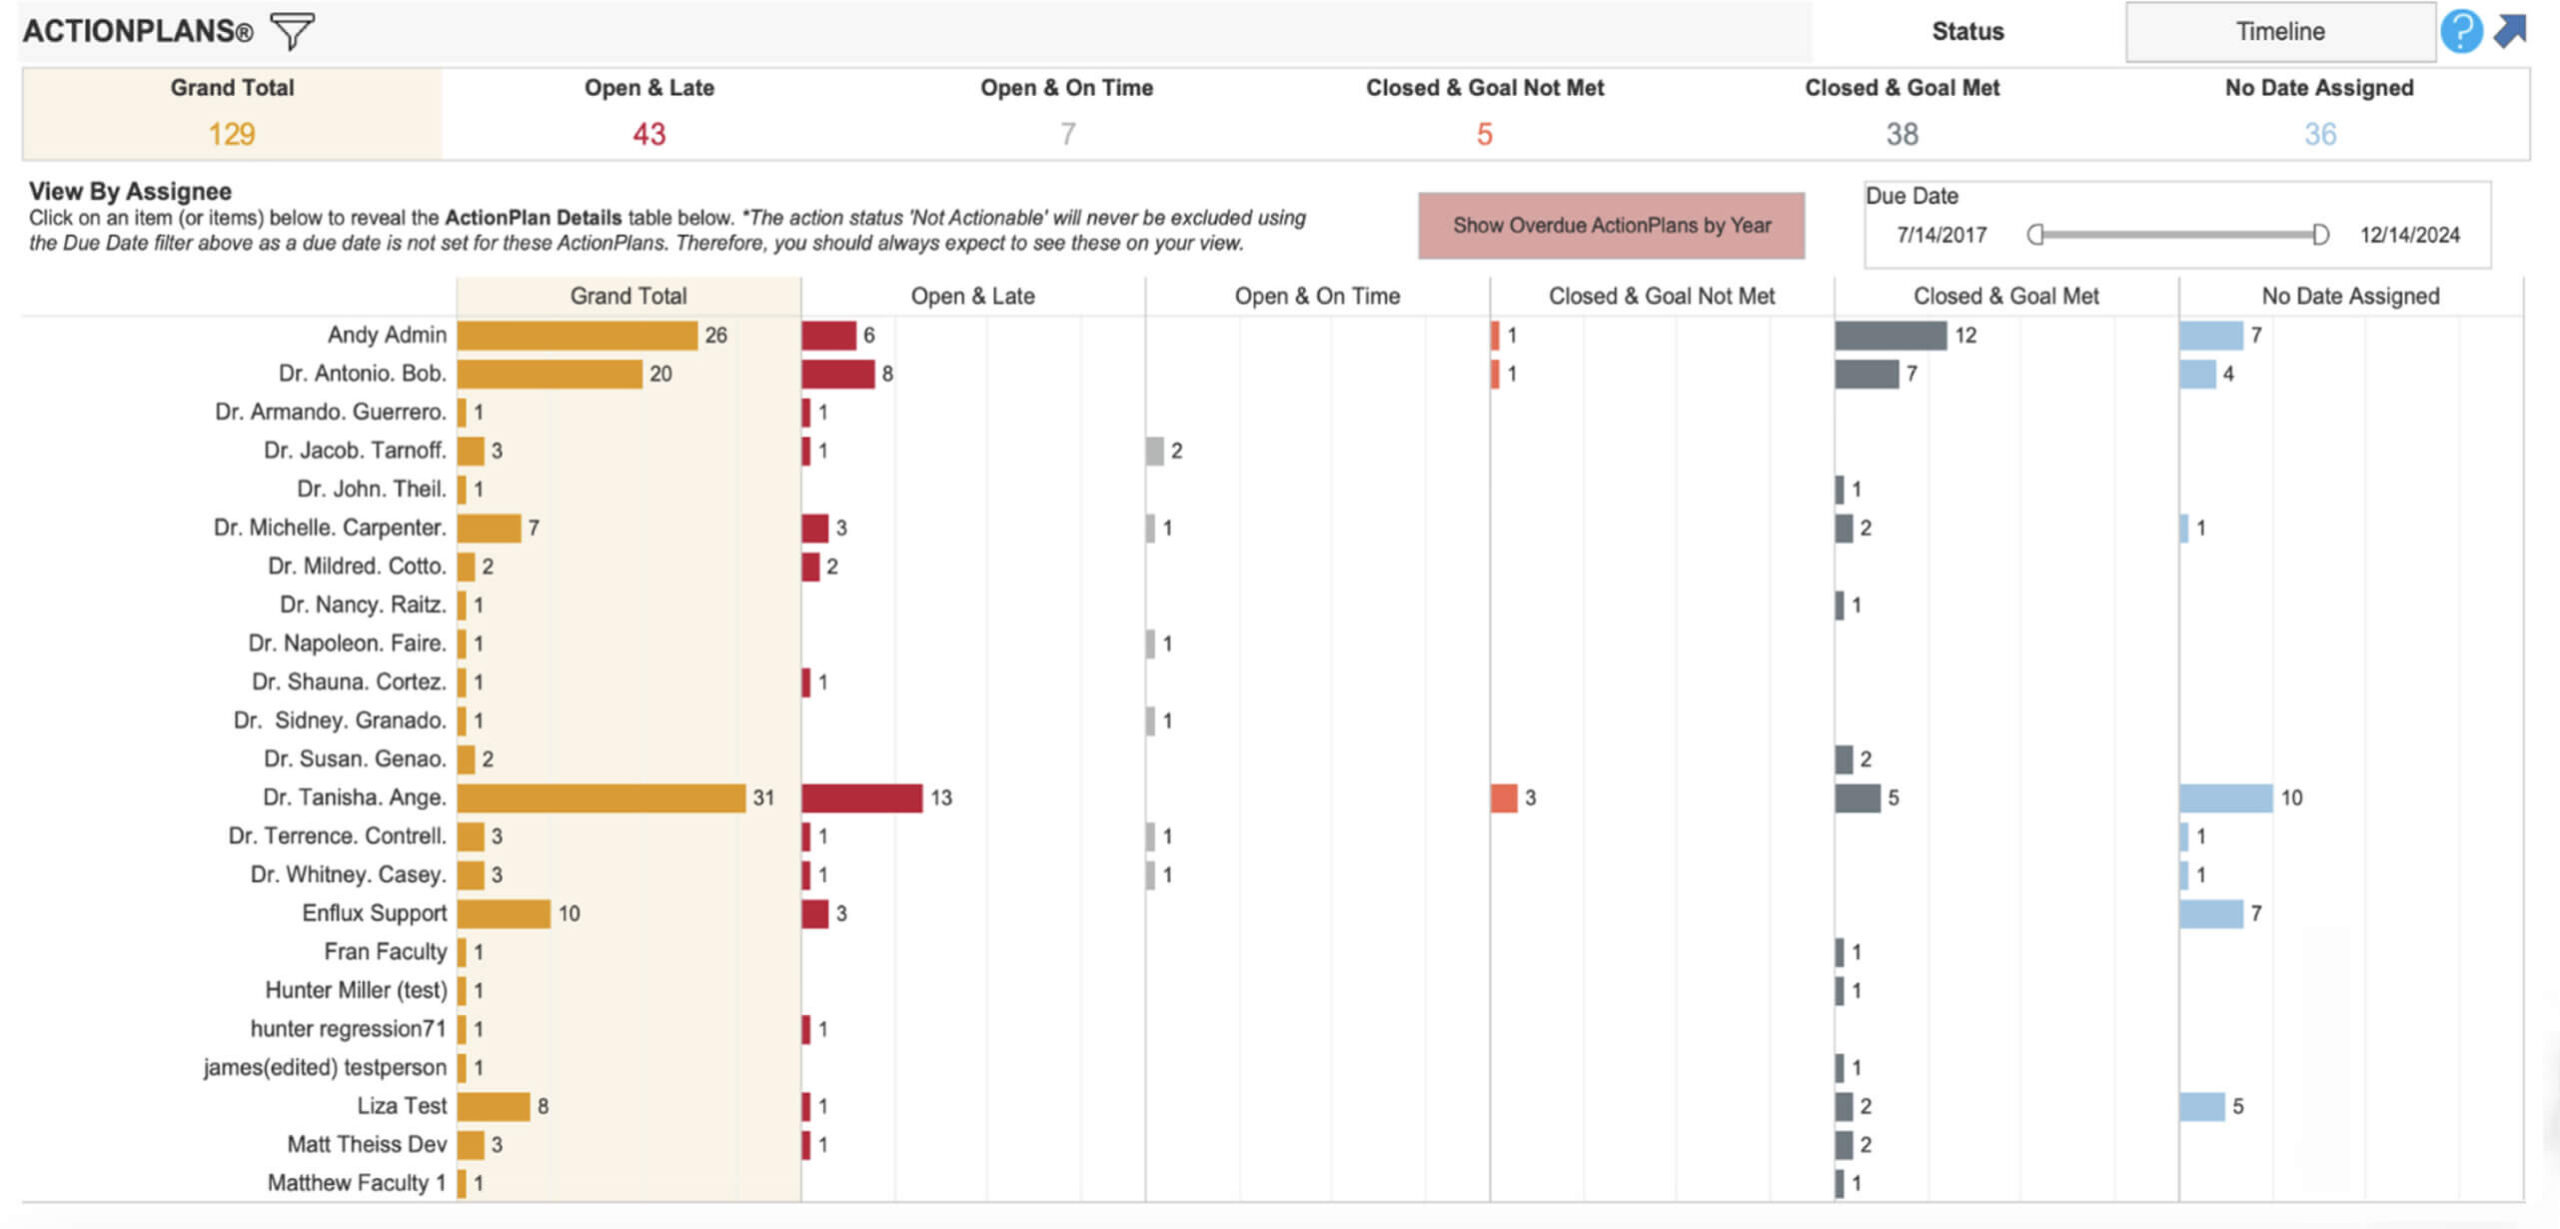
Task: Click Dr. Antonio Bob's Closed & Goal Met bar
Action: coord(1866,374)
